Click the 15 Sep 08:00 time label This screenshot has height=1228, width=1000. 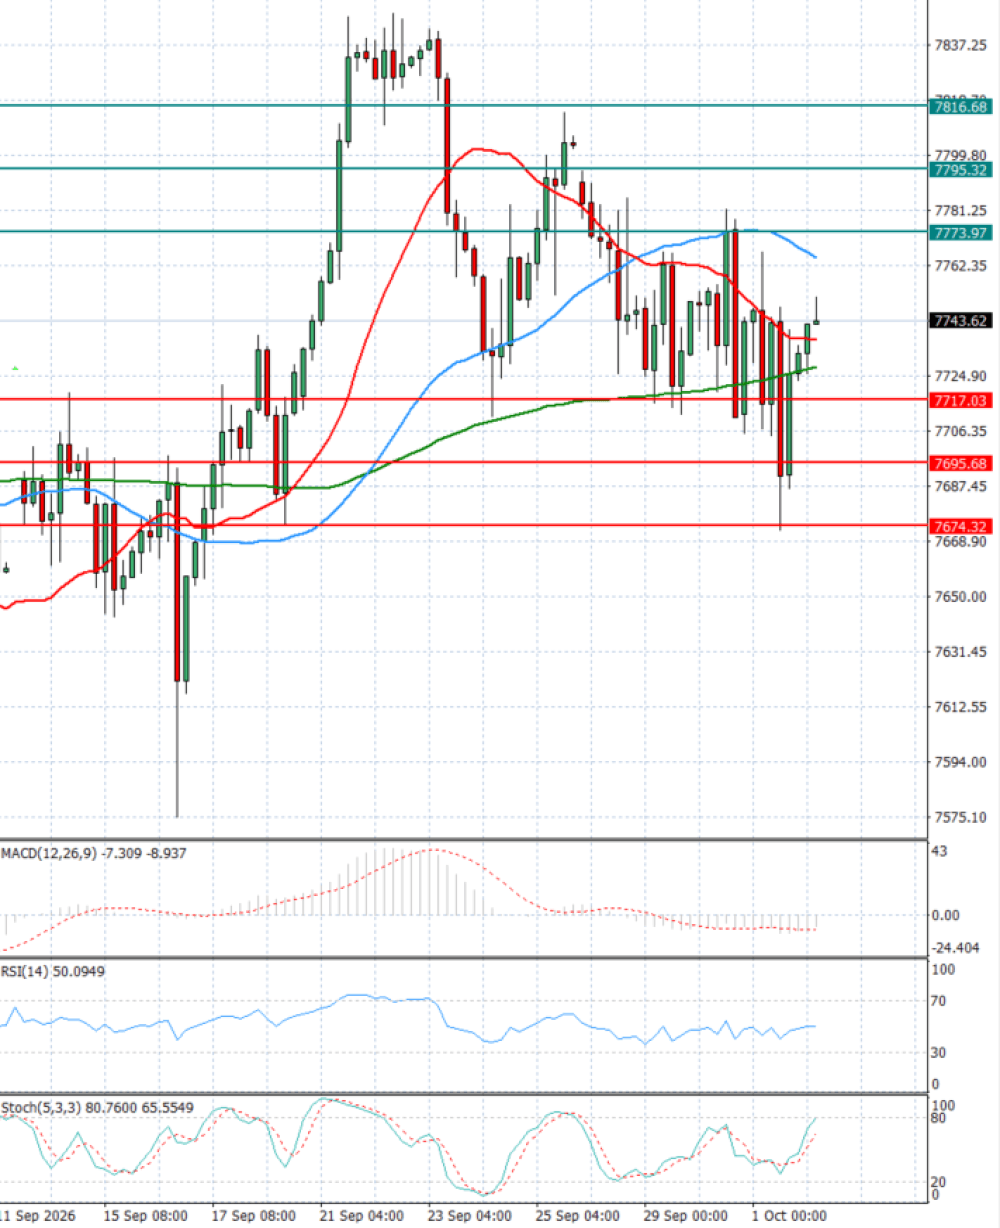tap(145, 1215)
